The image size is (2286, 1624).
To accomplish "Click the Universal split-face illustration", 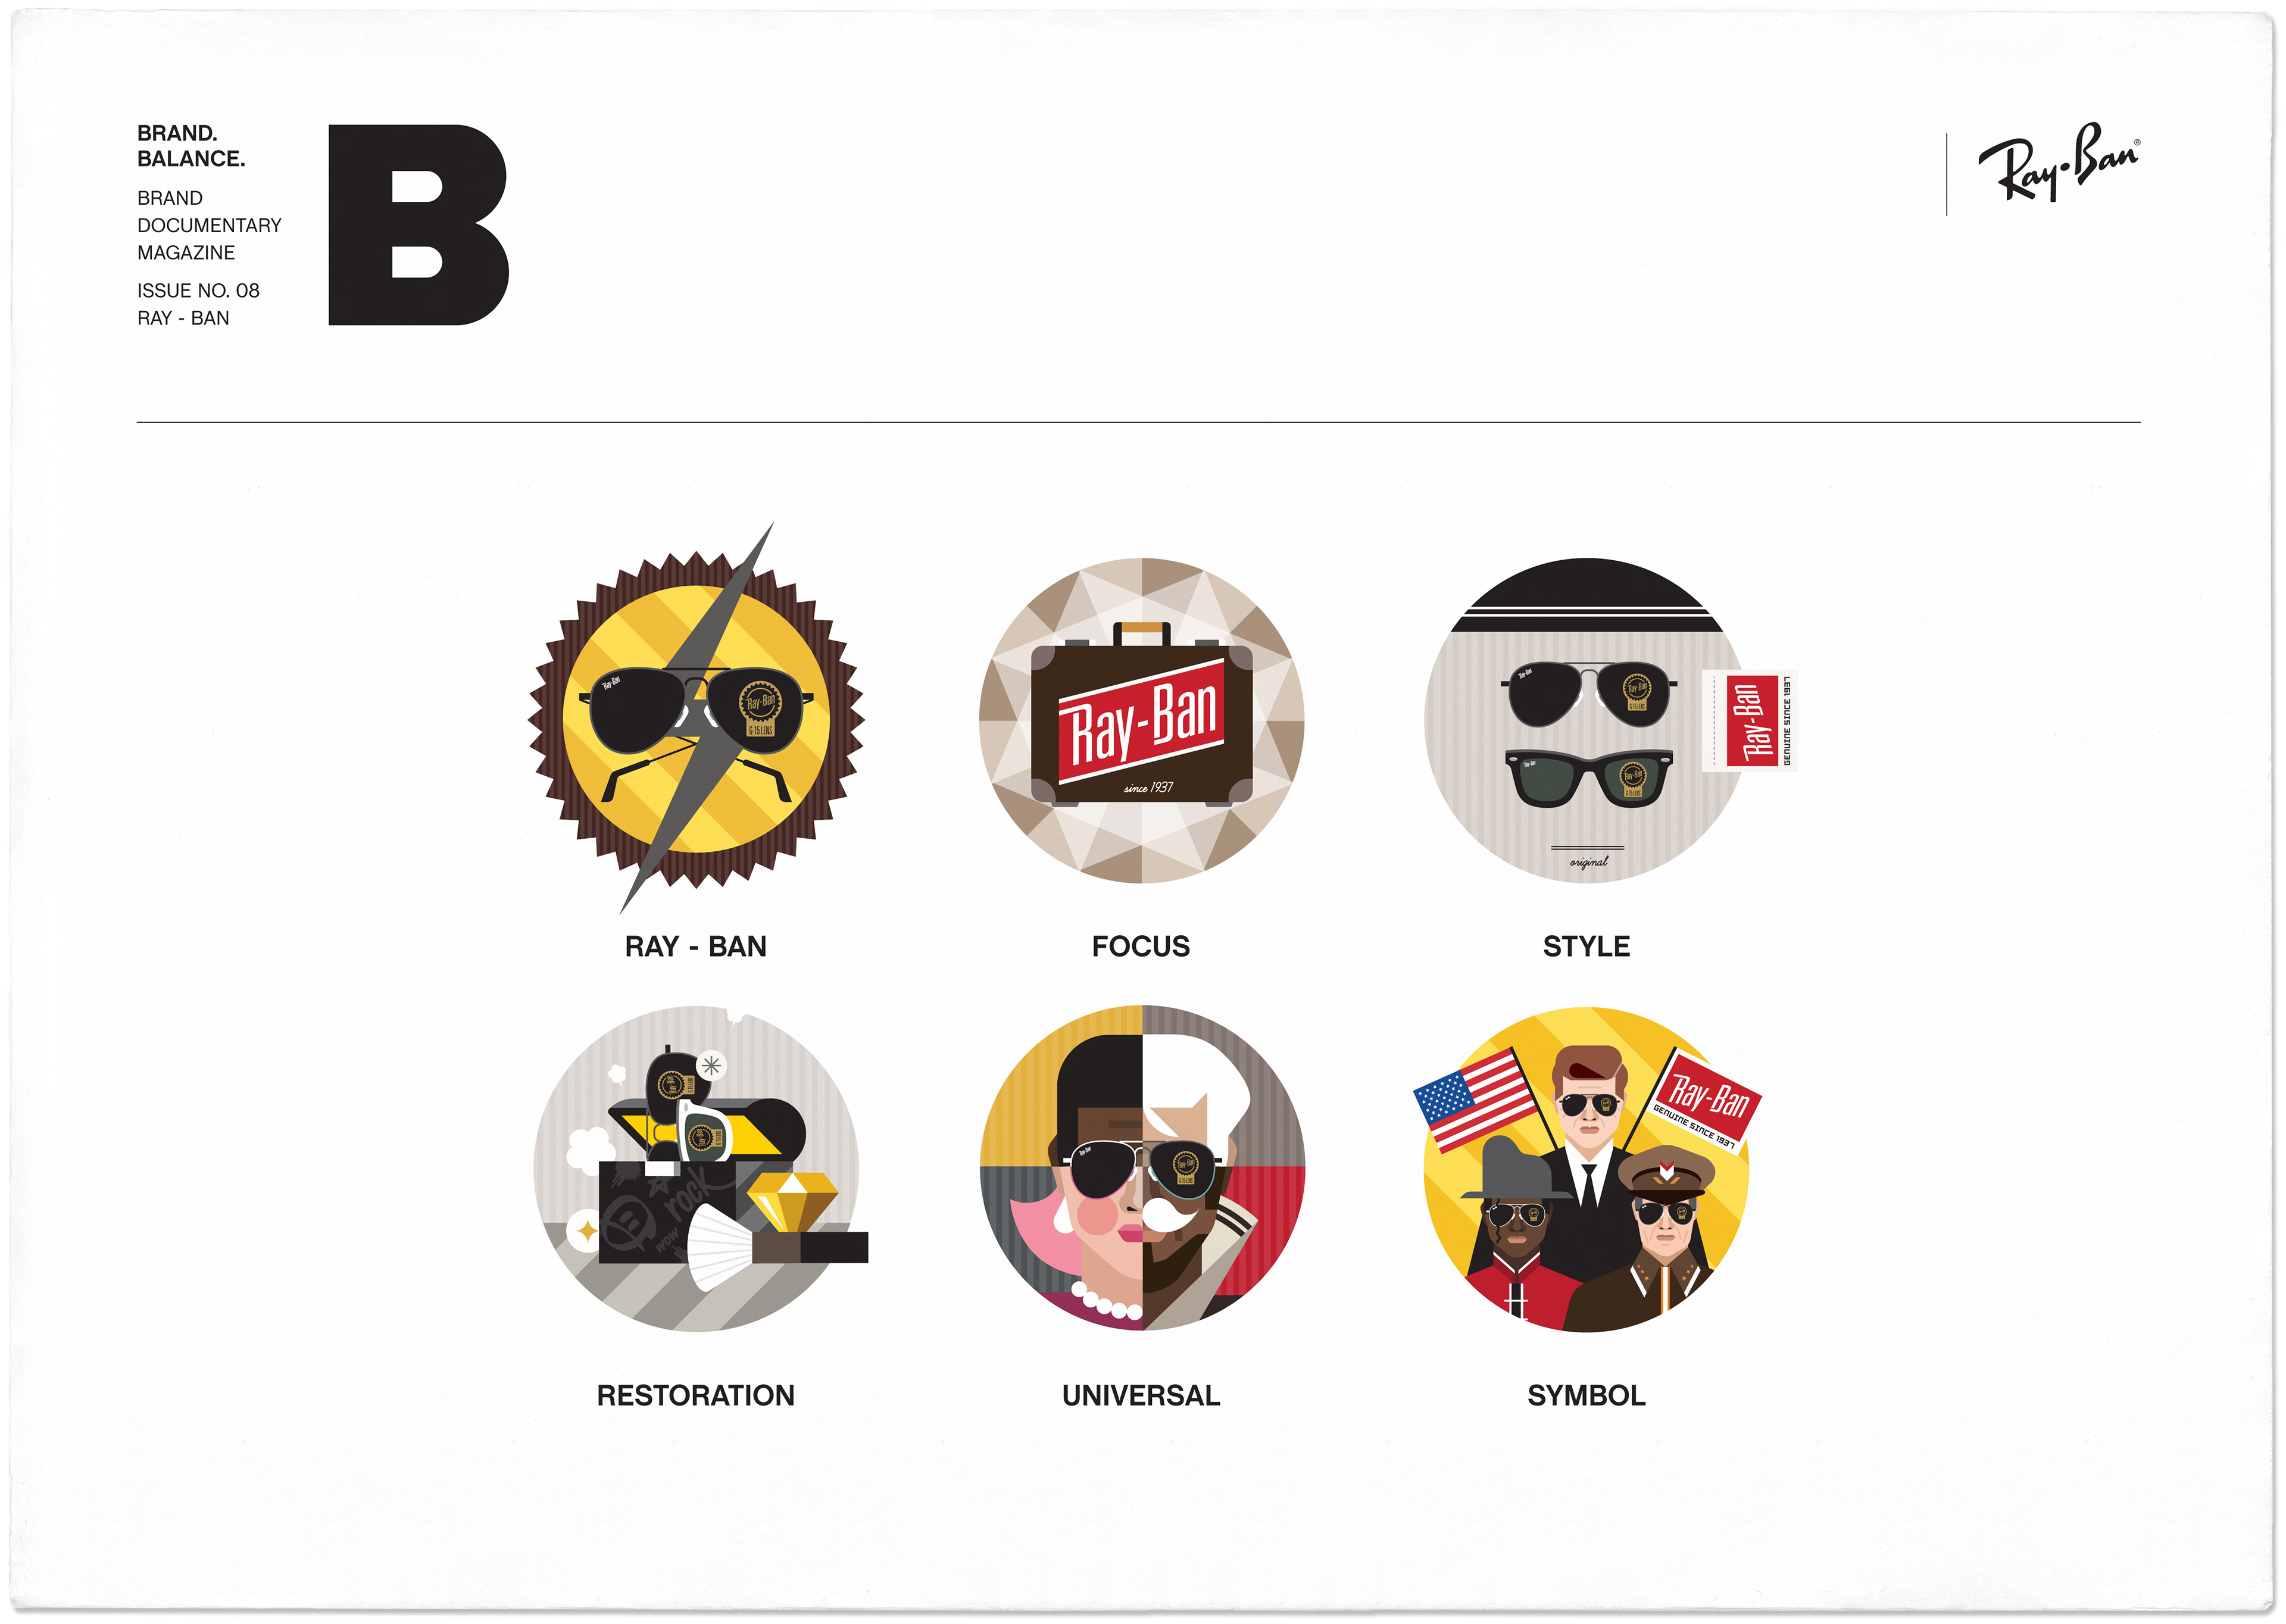I will [1142, 1168].
